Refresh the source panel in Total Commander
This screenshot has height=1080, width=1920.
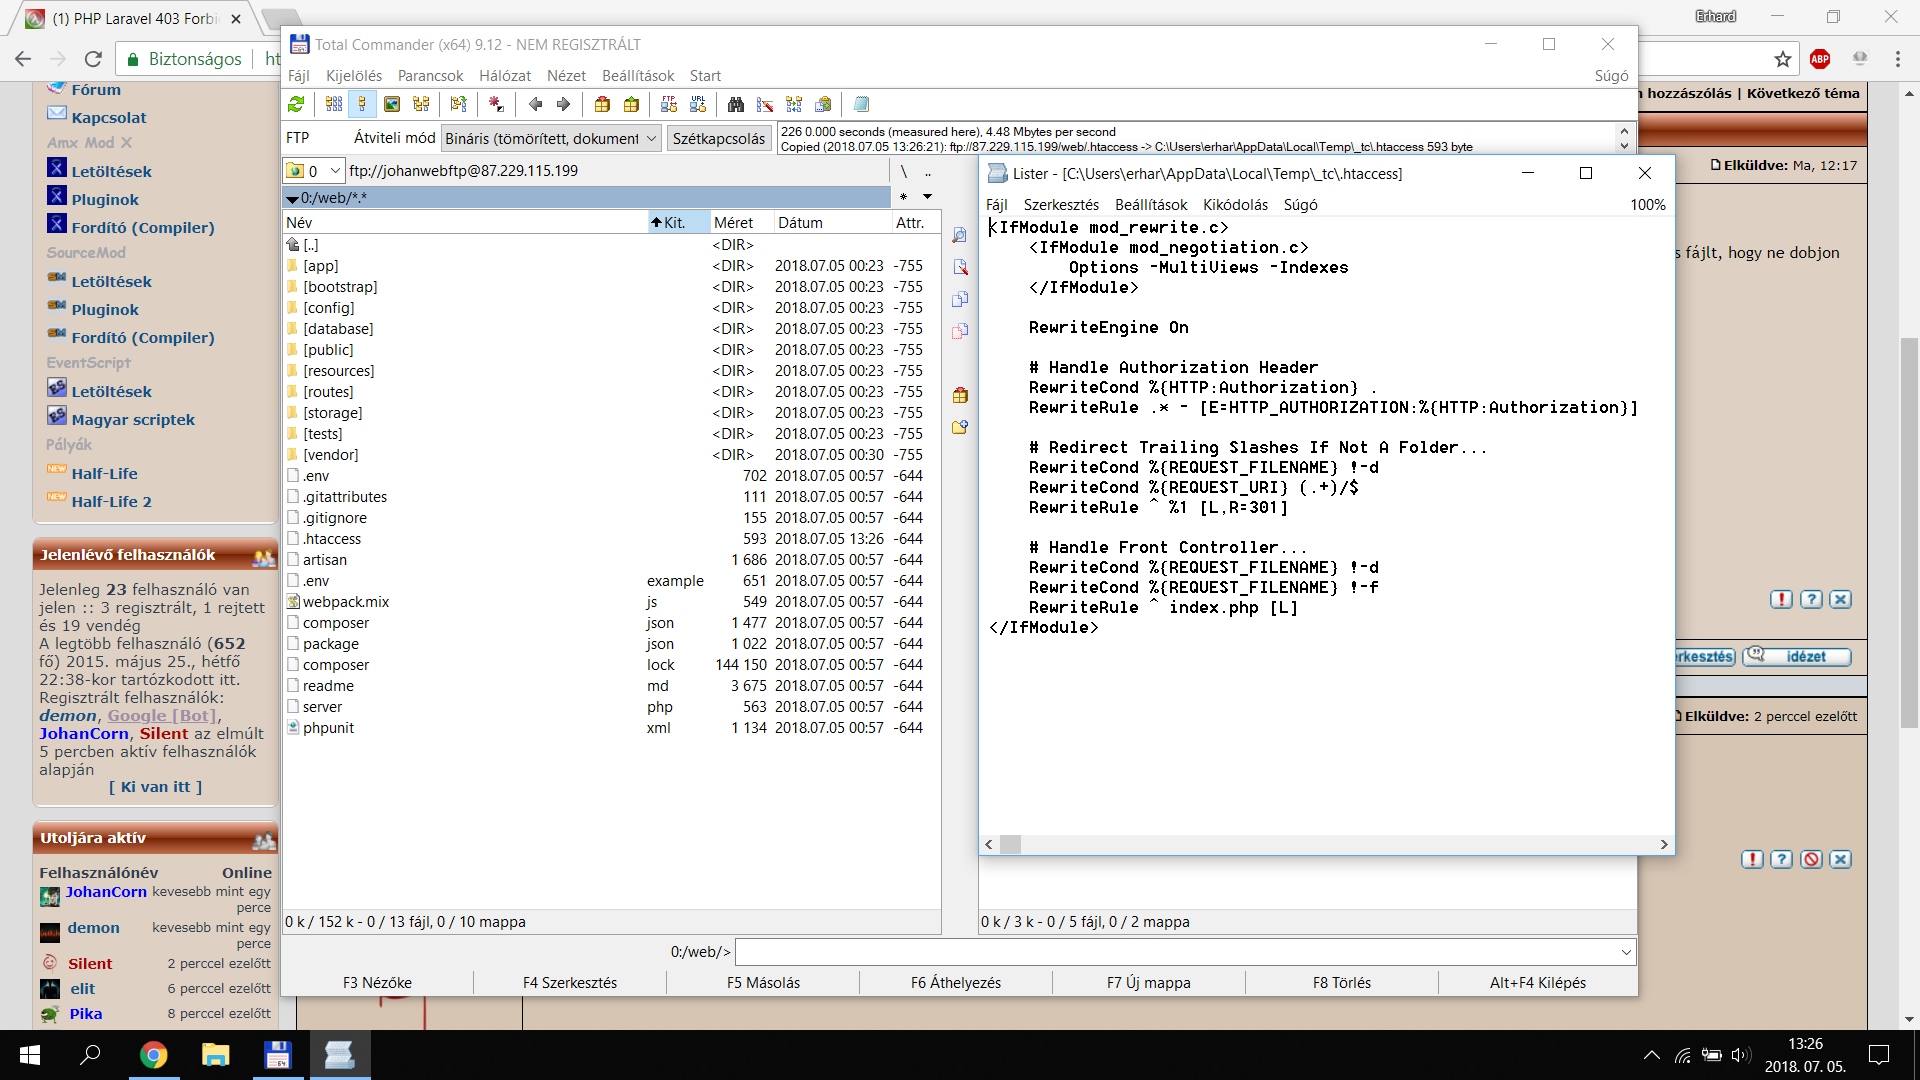296,104
